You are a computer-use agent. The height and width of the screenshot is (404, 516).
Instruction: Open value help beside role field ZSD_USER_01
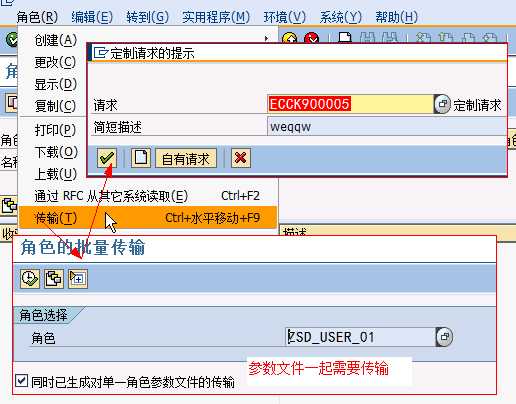pyautogui.click(x=444, y=337)
